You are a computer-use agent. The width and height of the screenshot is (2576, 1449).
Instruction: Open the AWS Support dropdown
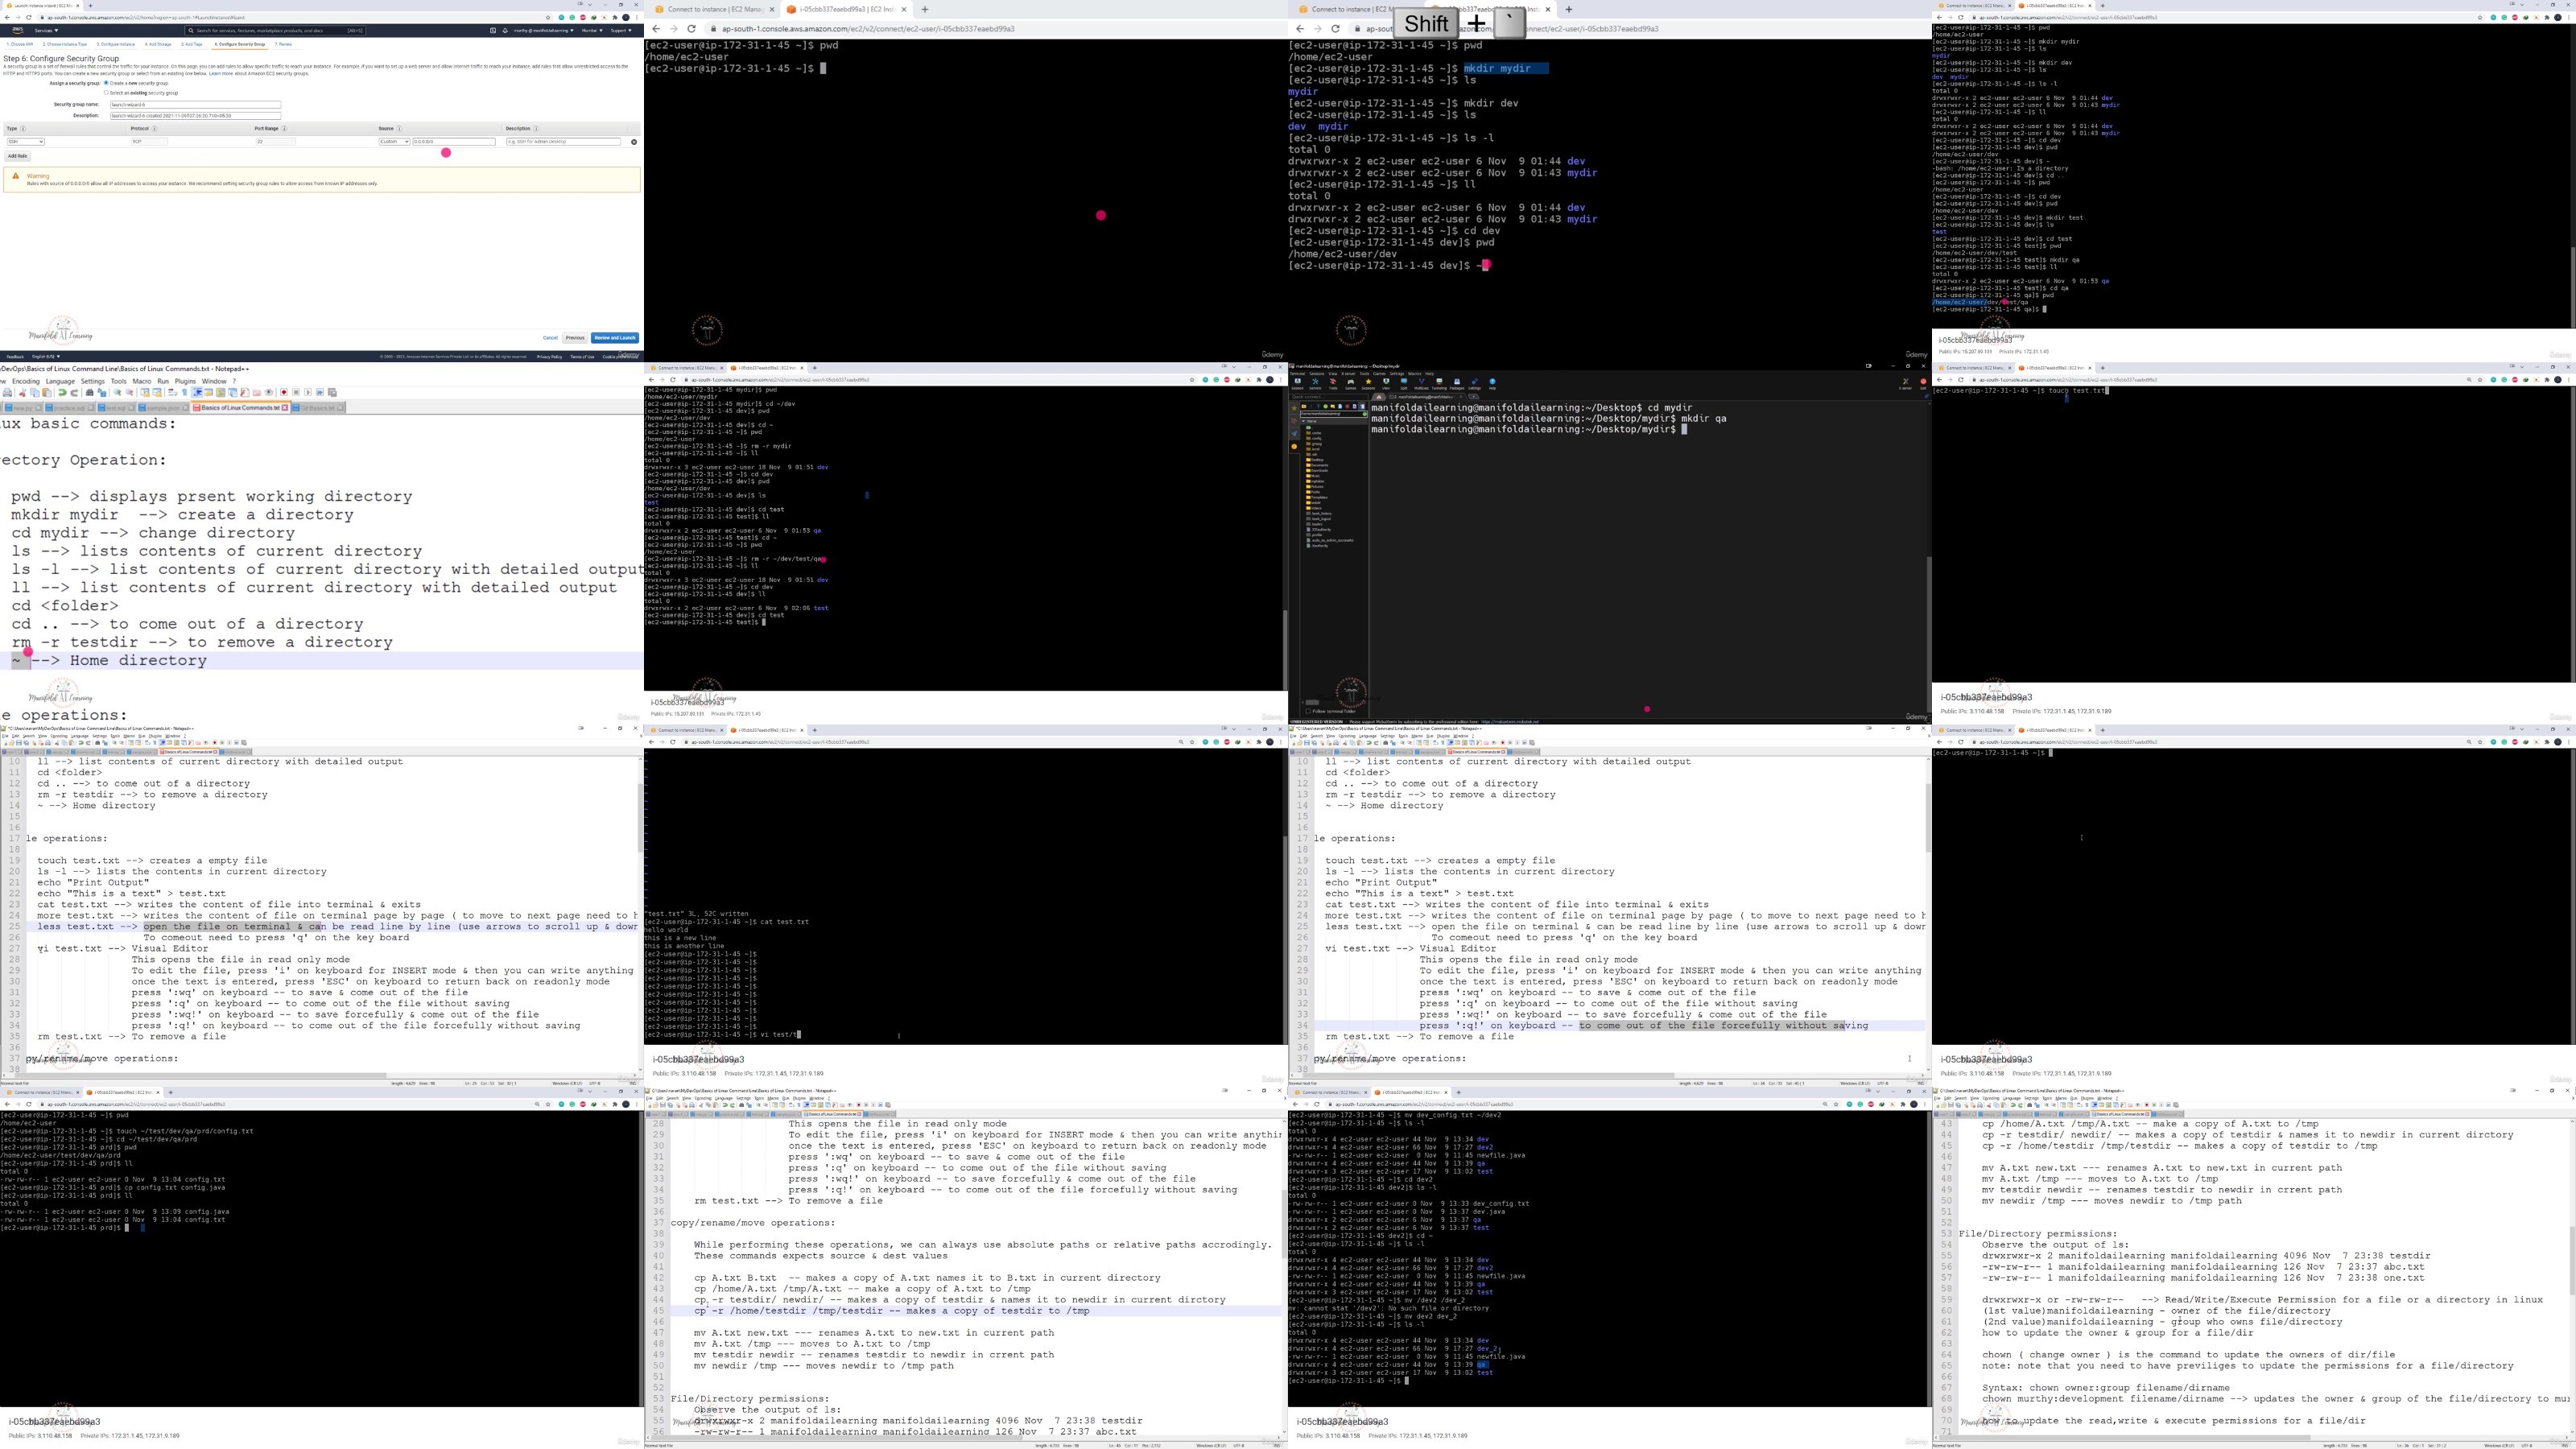[x=622, y=31]
